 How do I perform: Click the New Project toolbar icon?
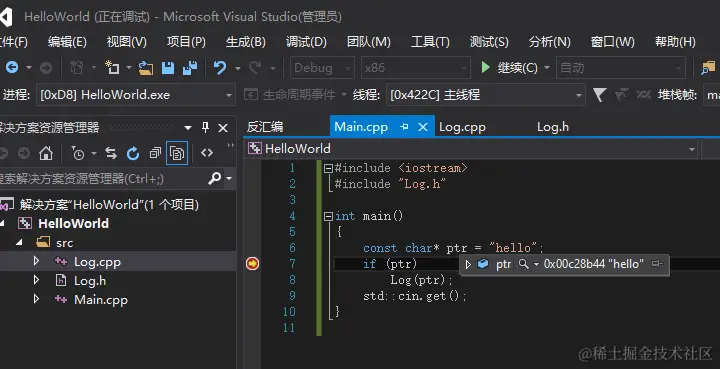112,68
